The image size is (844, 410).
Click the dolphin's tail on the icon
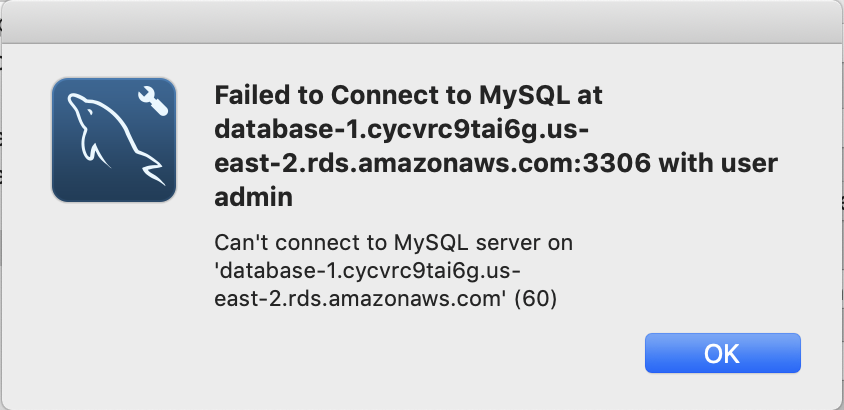pyautogui.click(x=152, y=171)
